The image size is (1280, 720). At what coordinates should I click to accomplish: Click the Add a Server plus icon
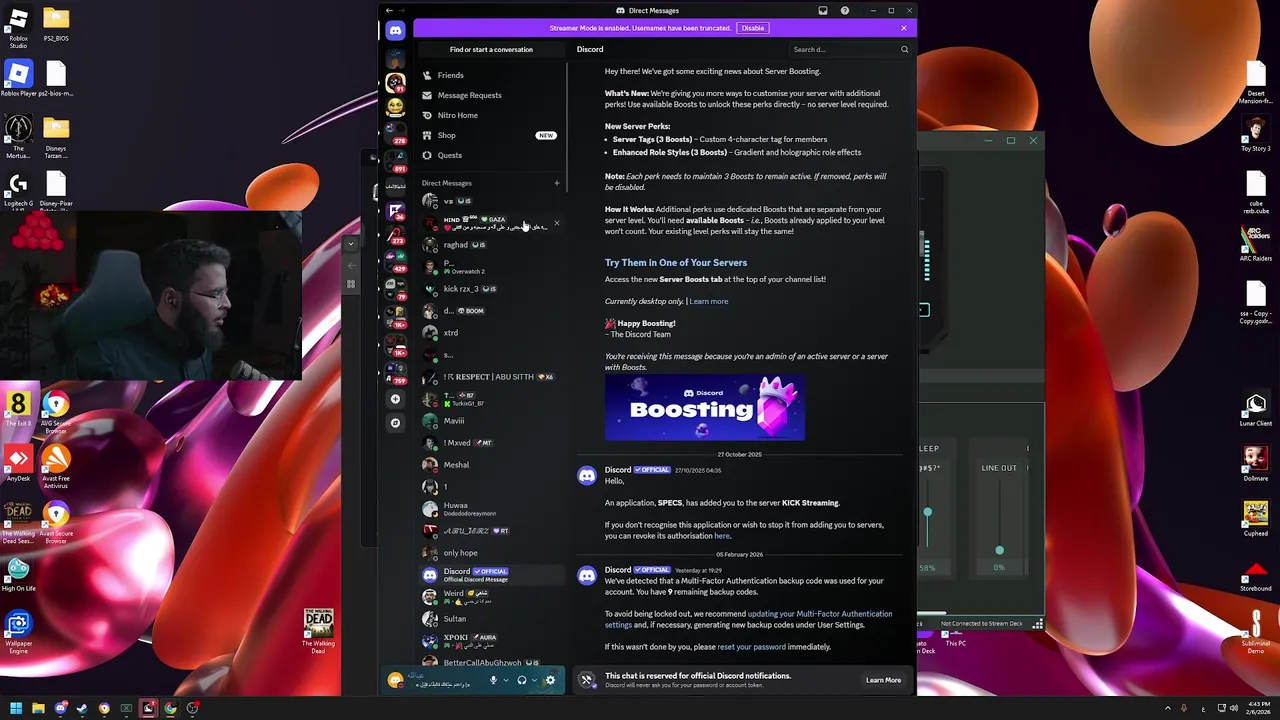click(396, 399)
